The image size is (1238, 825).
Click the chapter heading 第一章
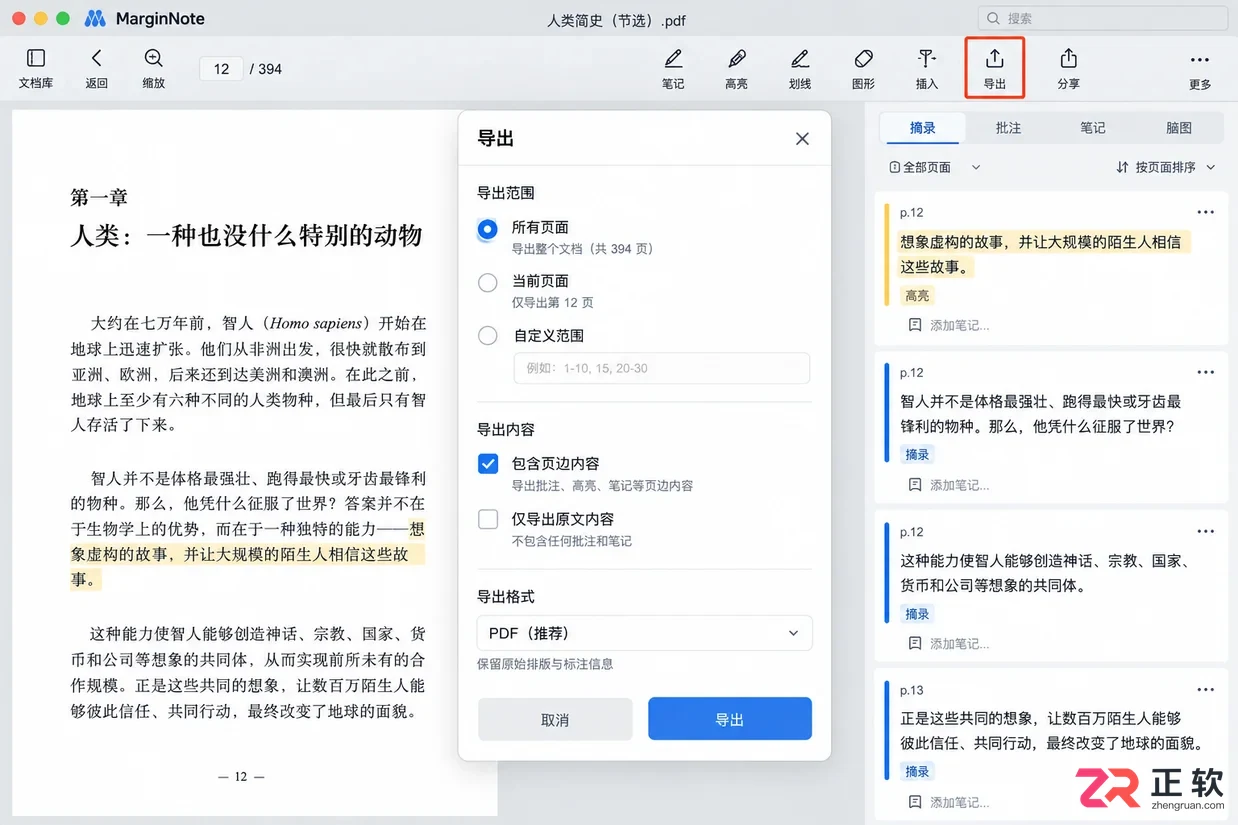(99, 197)
